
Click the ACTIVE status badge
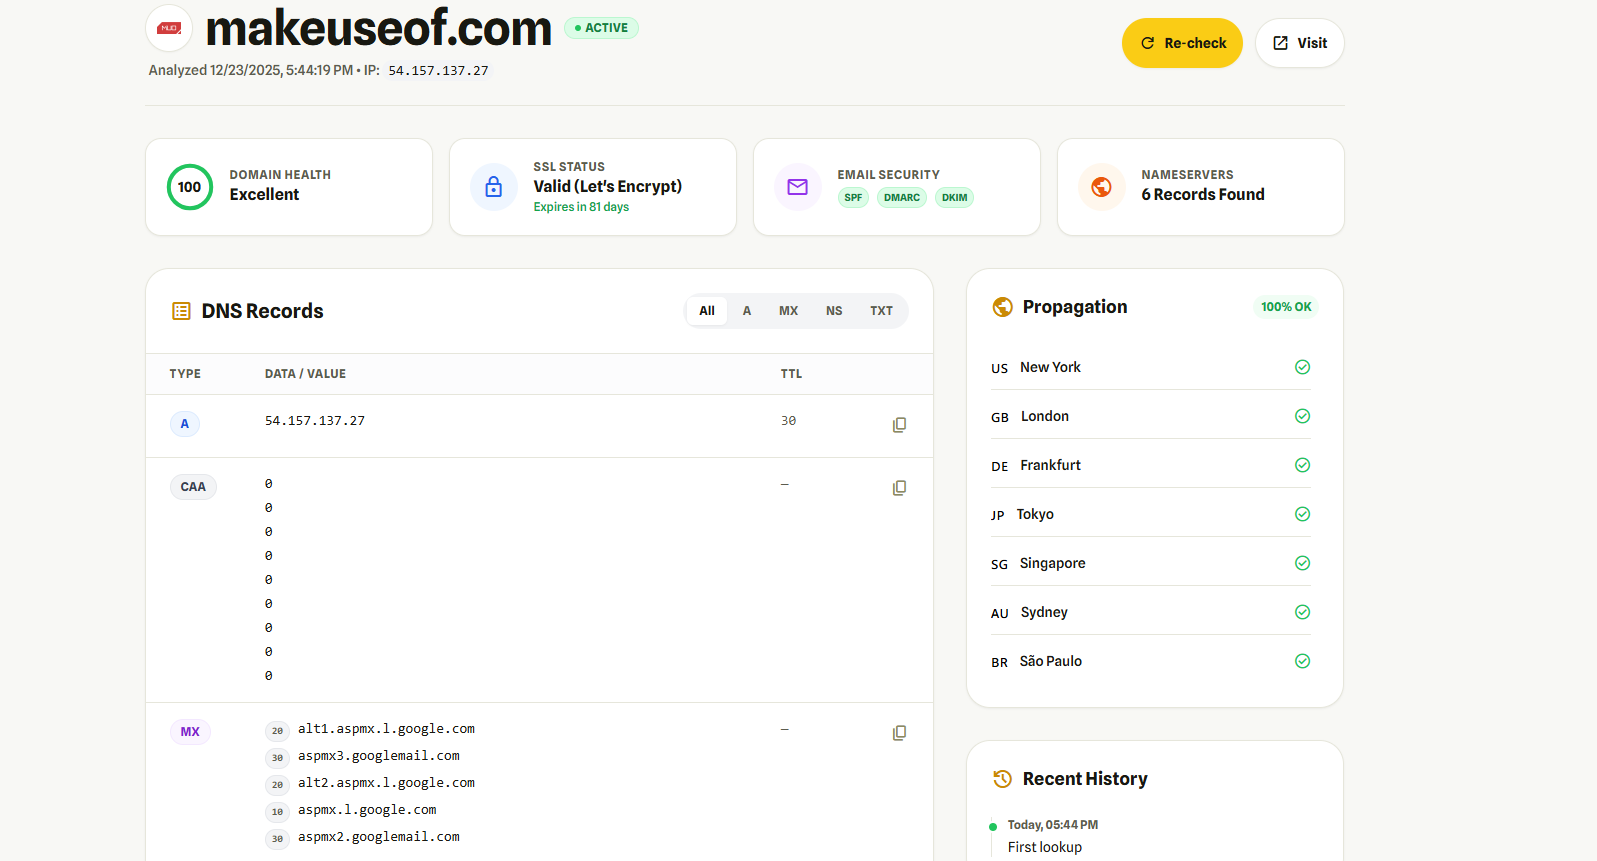point(602,28)
